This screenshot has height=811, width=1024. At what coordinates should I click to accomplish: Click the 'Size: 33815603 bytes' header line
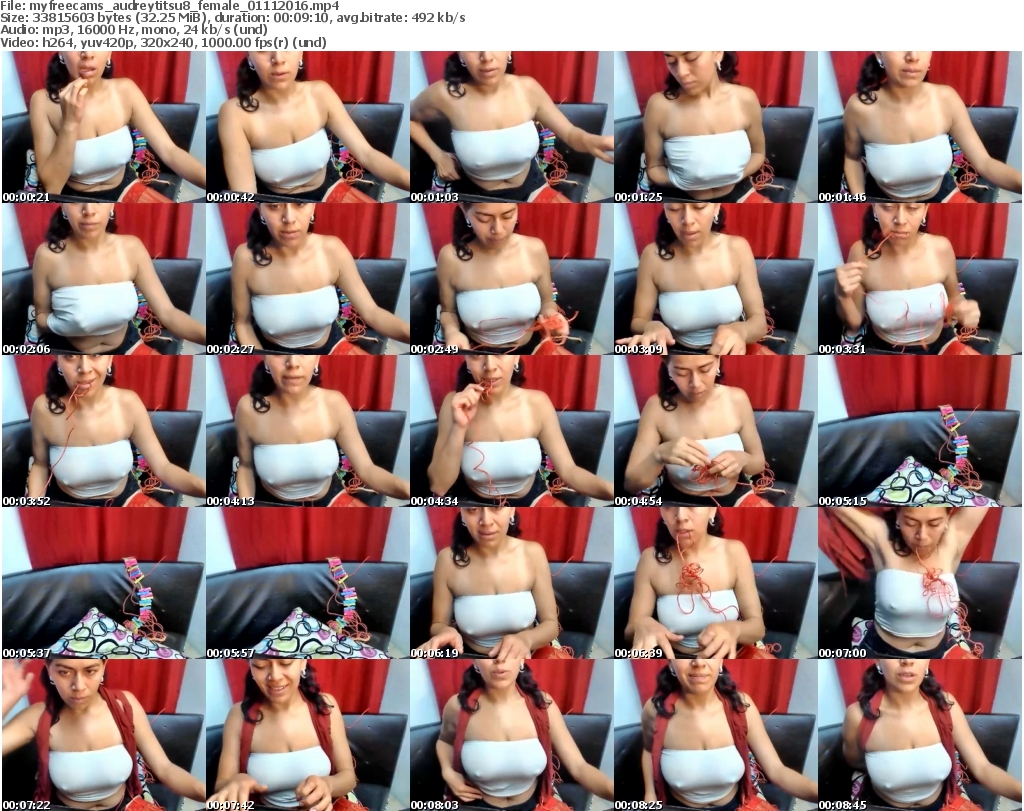pos(232,18)
